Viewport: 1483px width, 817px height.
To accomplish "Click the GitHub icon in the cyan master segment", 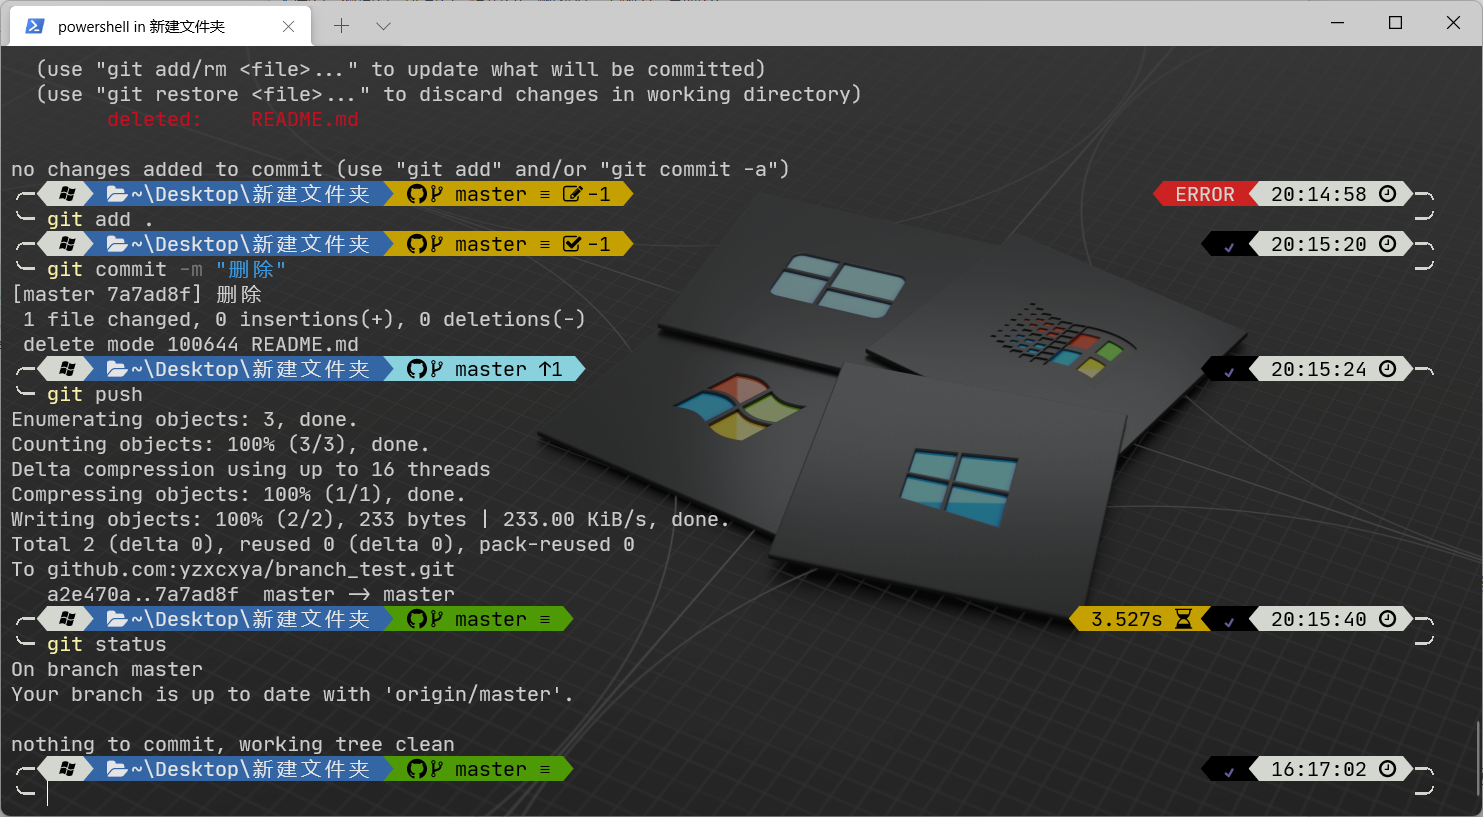I will tap(417, 369).
